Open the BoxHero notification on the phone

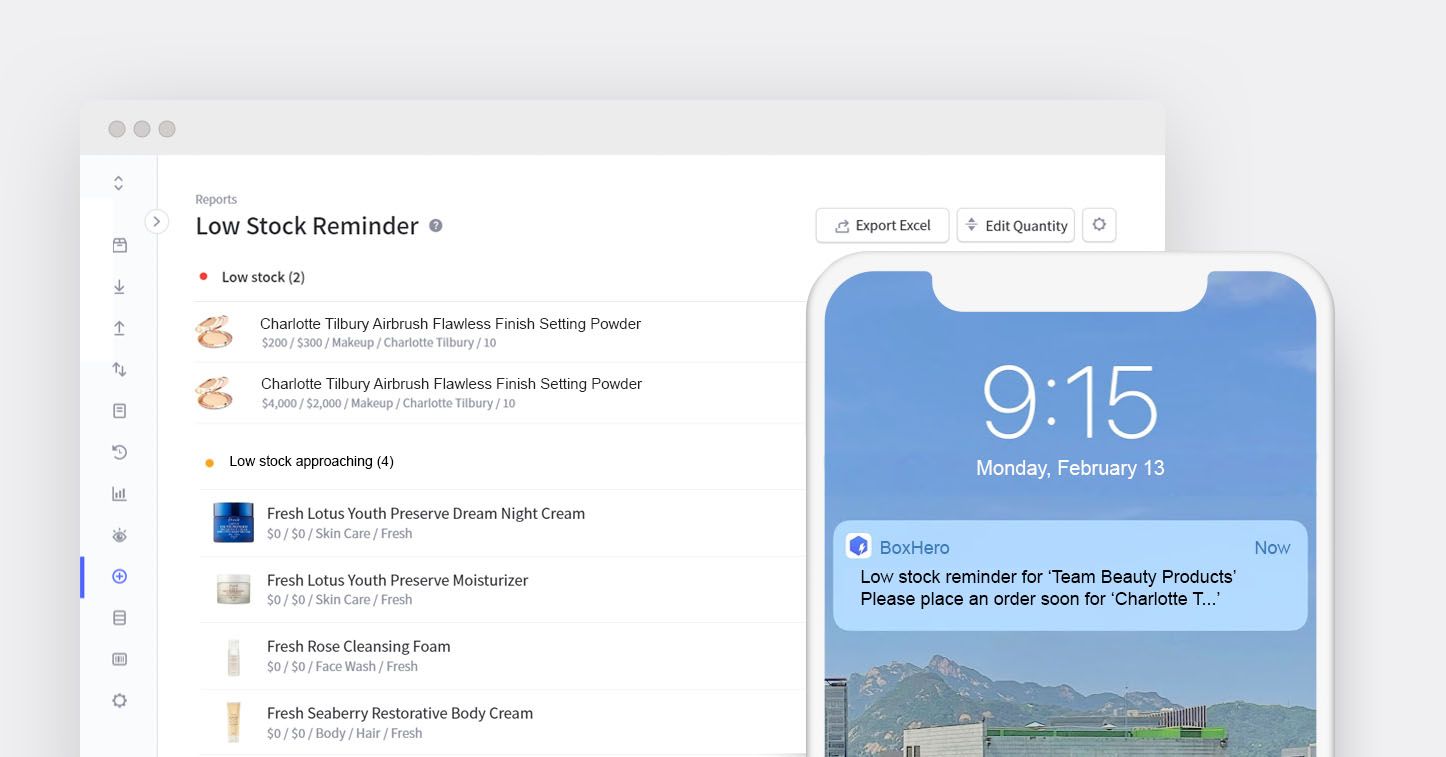click(x=1069, y=575)
